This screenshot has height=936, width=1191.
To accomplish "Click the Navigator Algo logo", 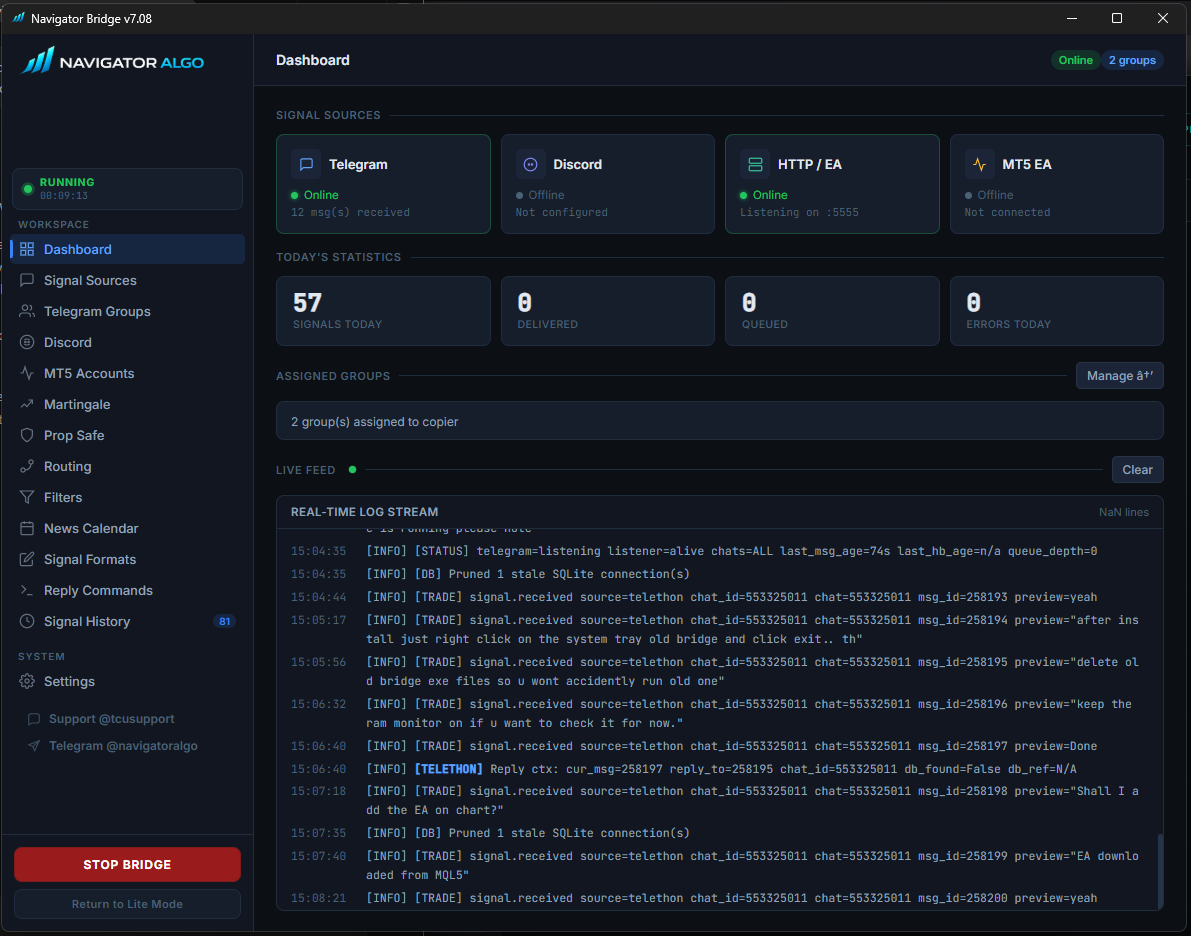I will pos(112,61).
